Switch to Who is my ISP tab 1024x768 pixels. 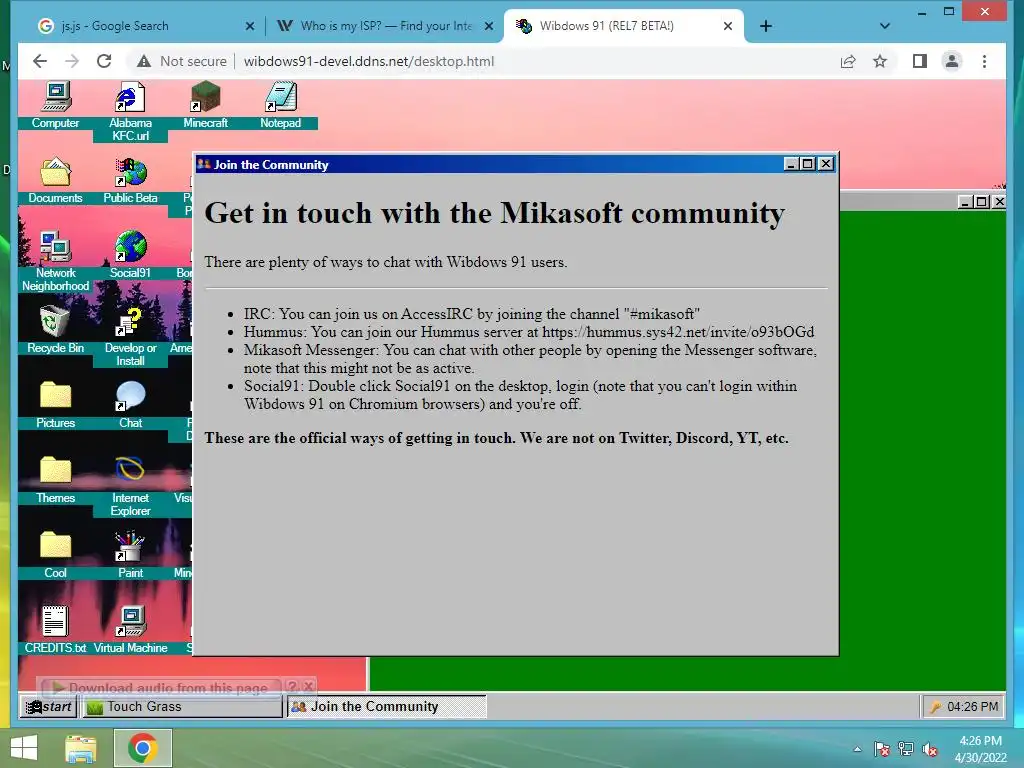point(385,26)
